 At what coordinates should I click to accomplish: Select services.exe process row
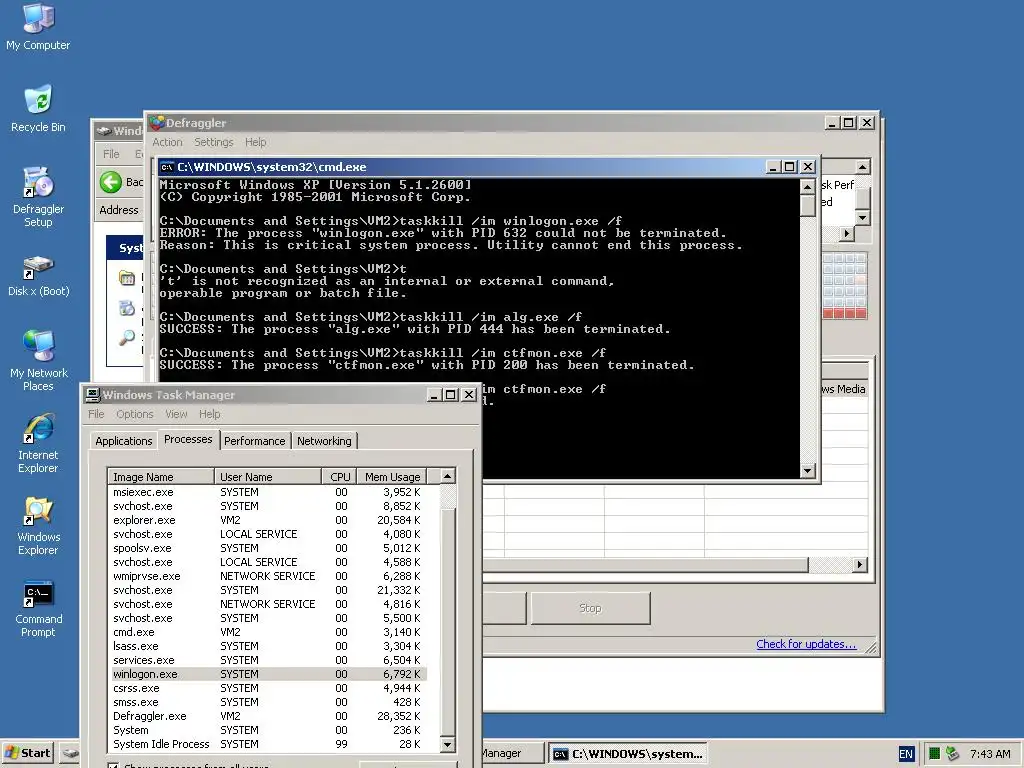[x=268, y=660]
